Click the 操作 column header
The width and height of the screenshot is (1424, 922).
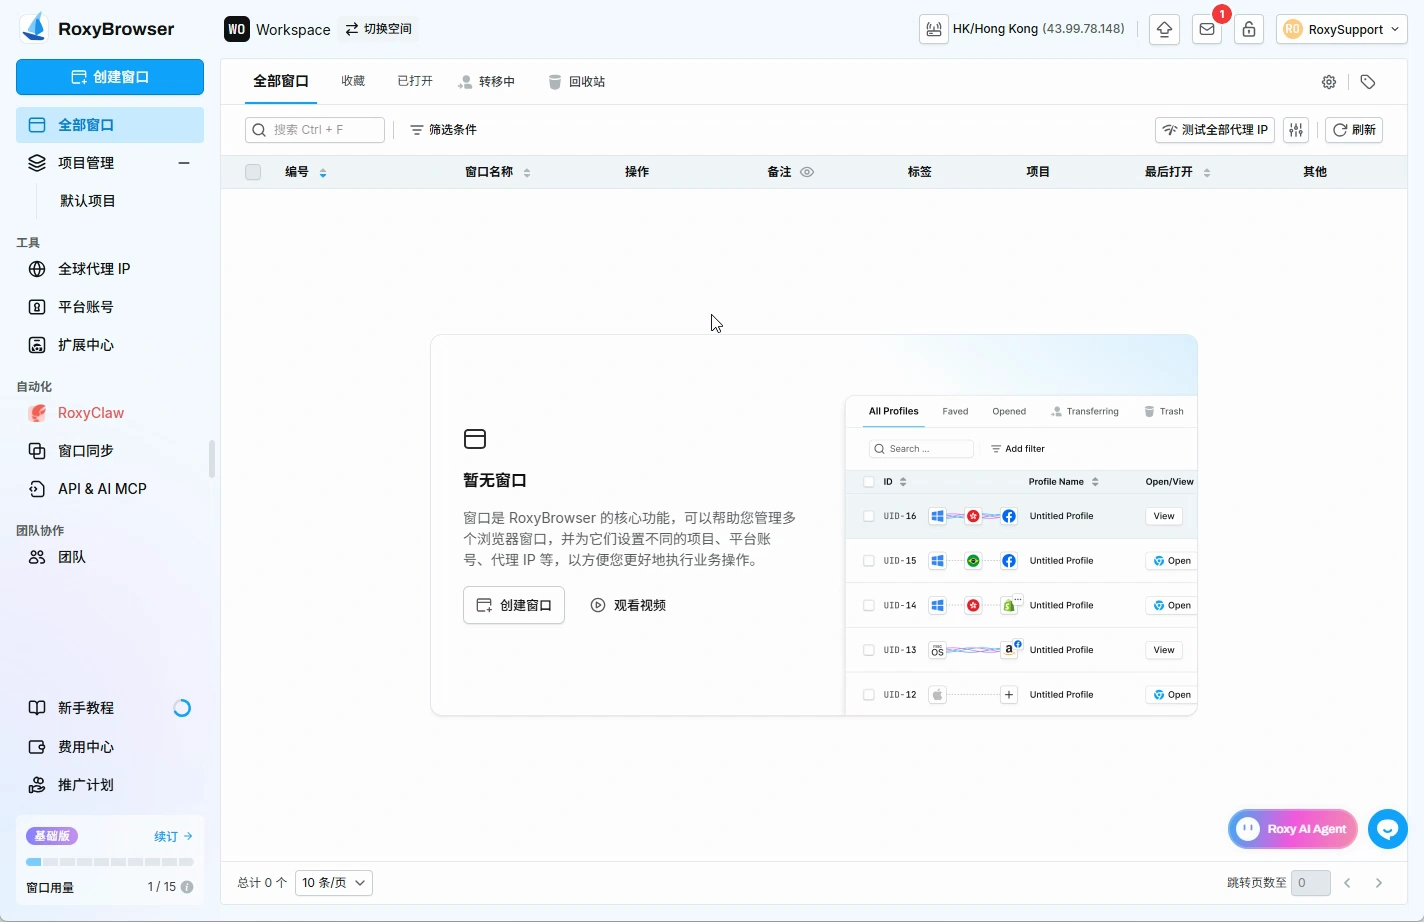637,172
